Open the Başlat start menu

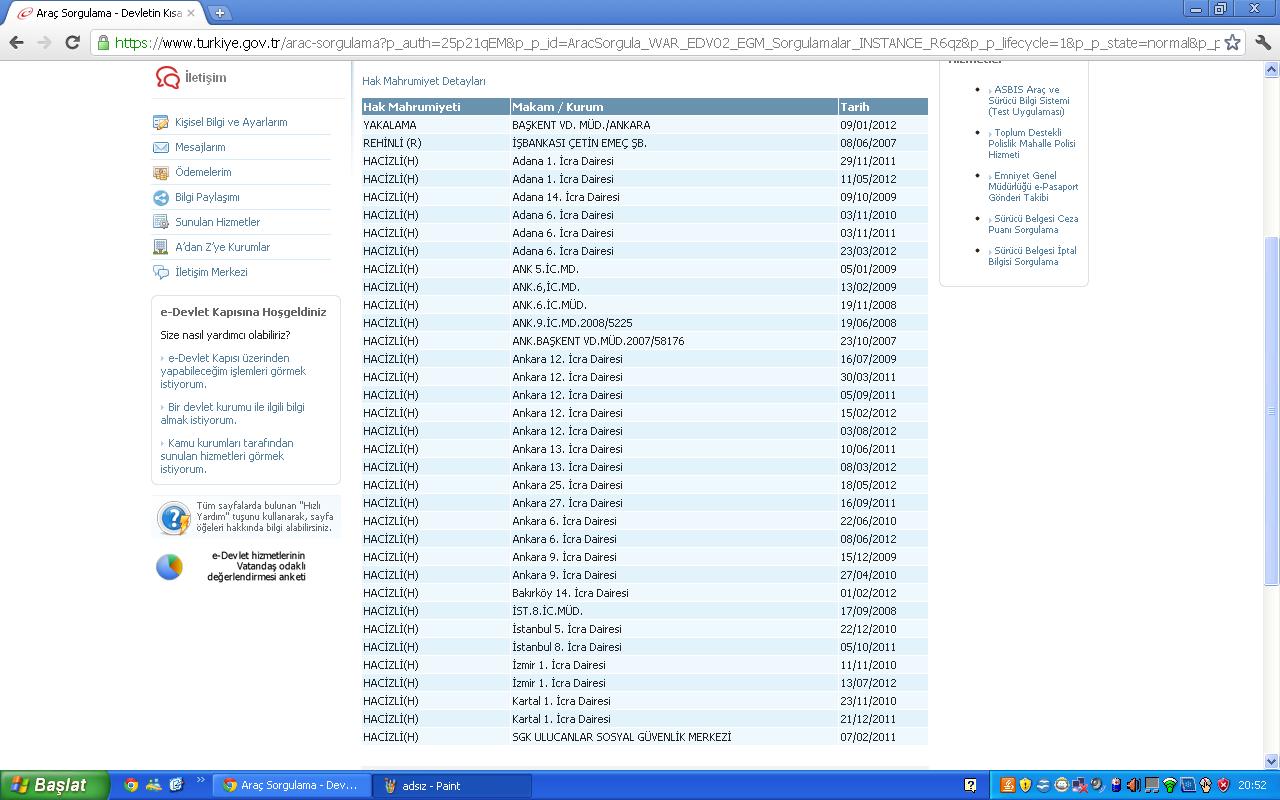point(55,785)
